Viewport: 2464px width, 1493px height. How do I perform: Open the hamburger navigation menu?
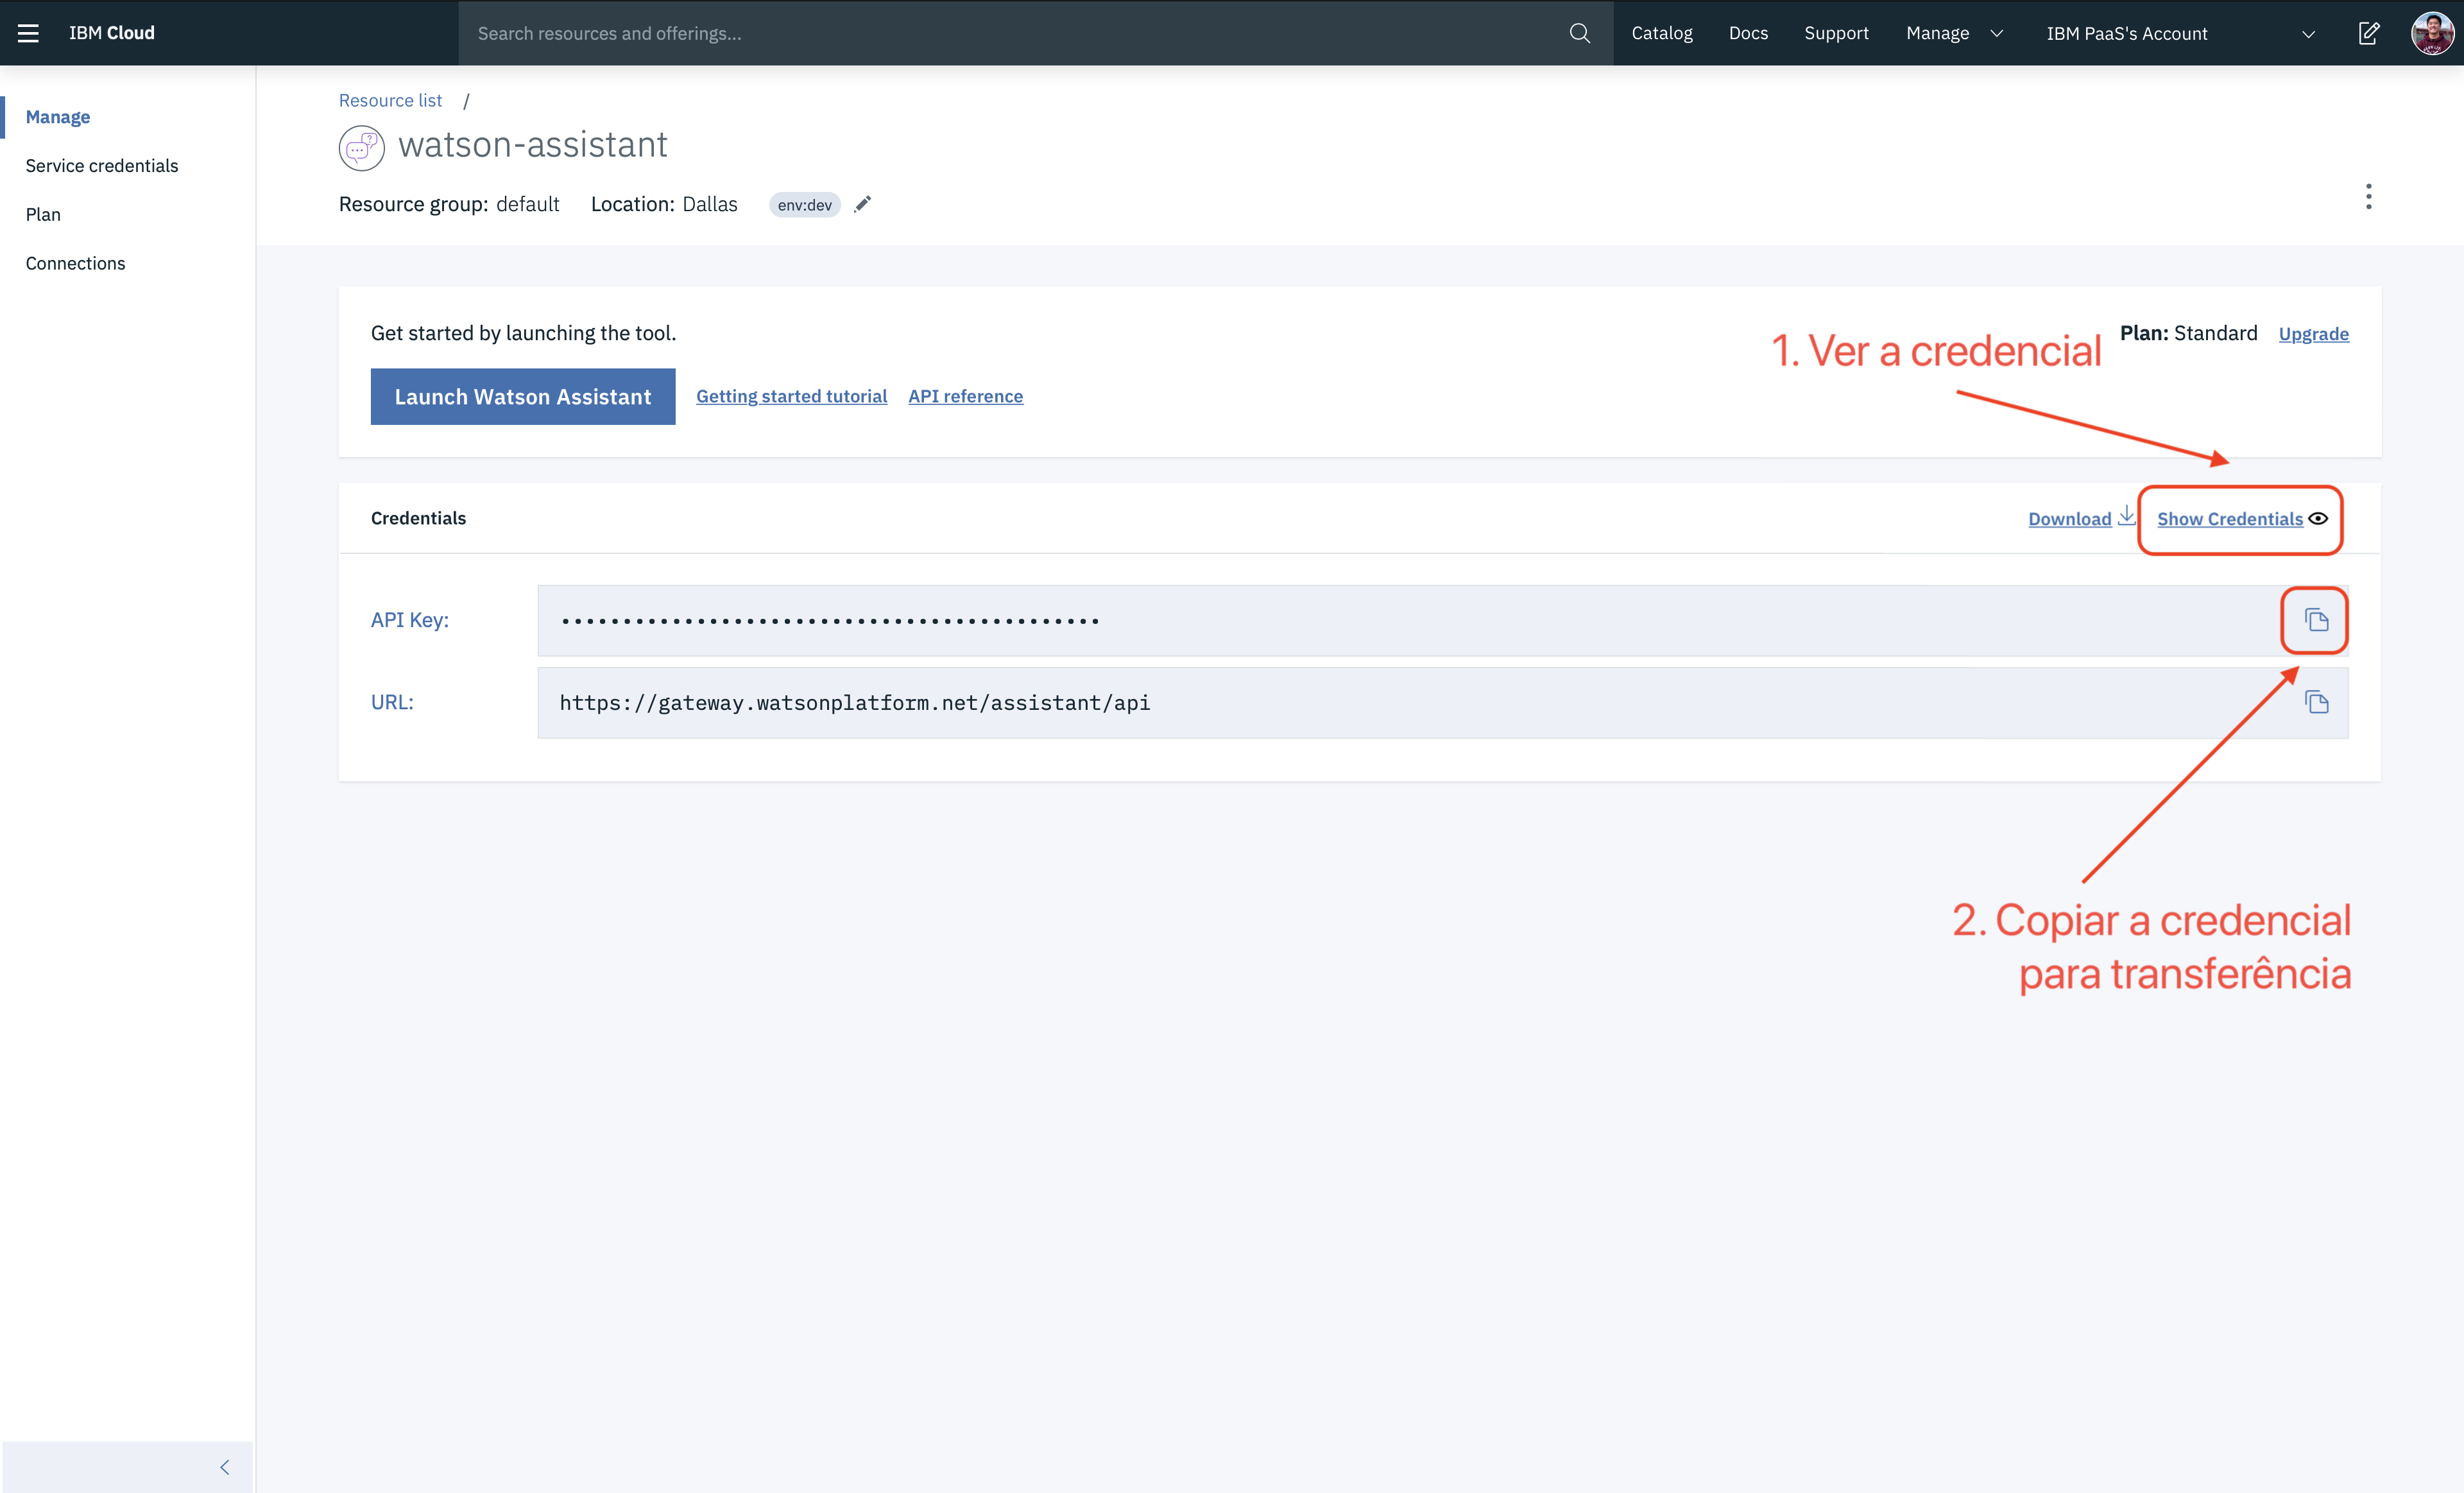coord(28,33)
